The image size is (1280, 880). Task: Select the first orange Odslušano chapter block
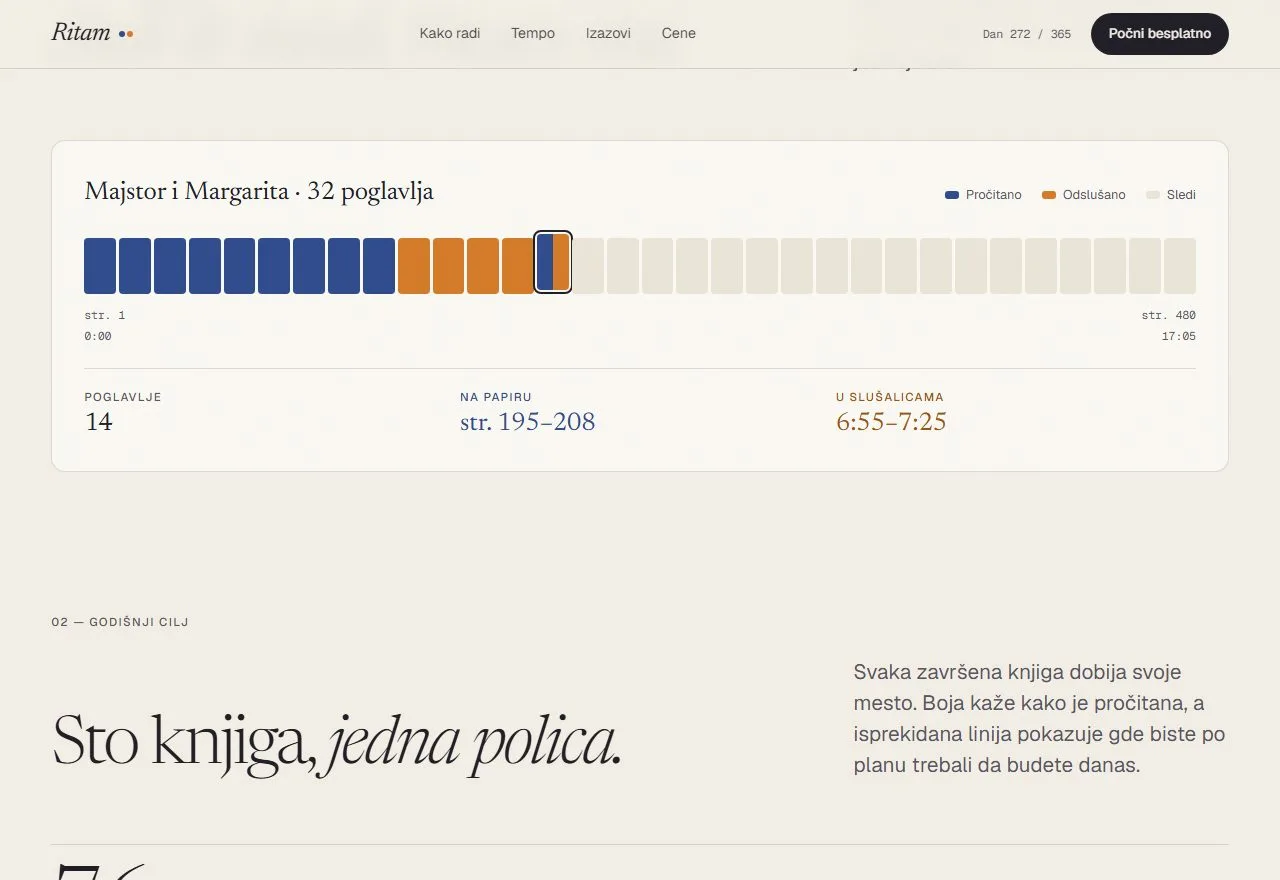tap(414, 266)
